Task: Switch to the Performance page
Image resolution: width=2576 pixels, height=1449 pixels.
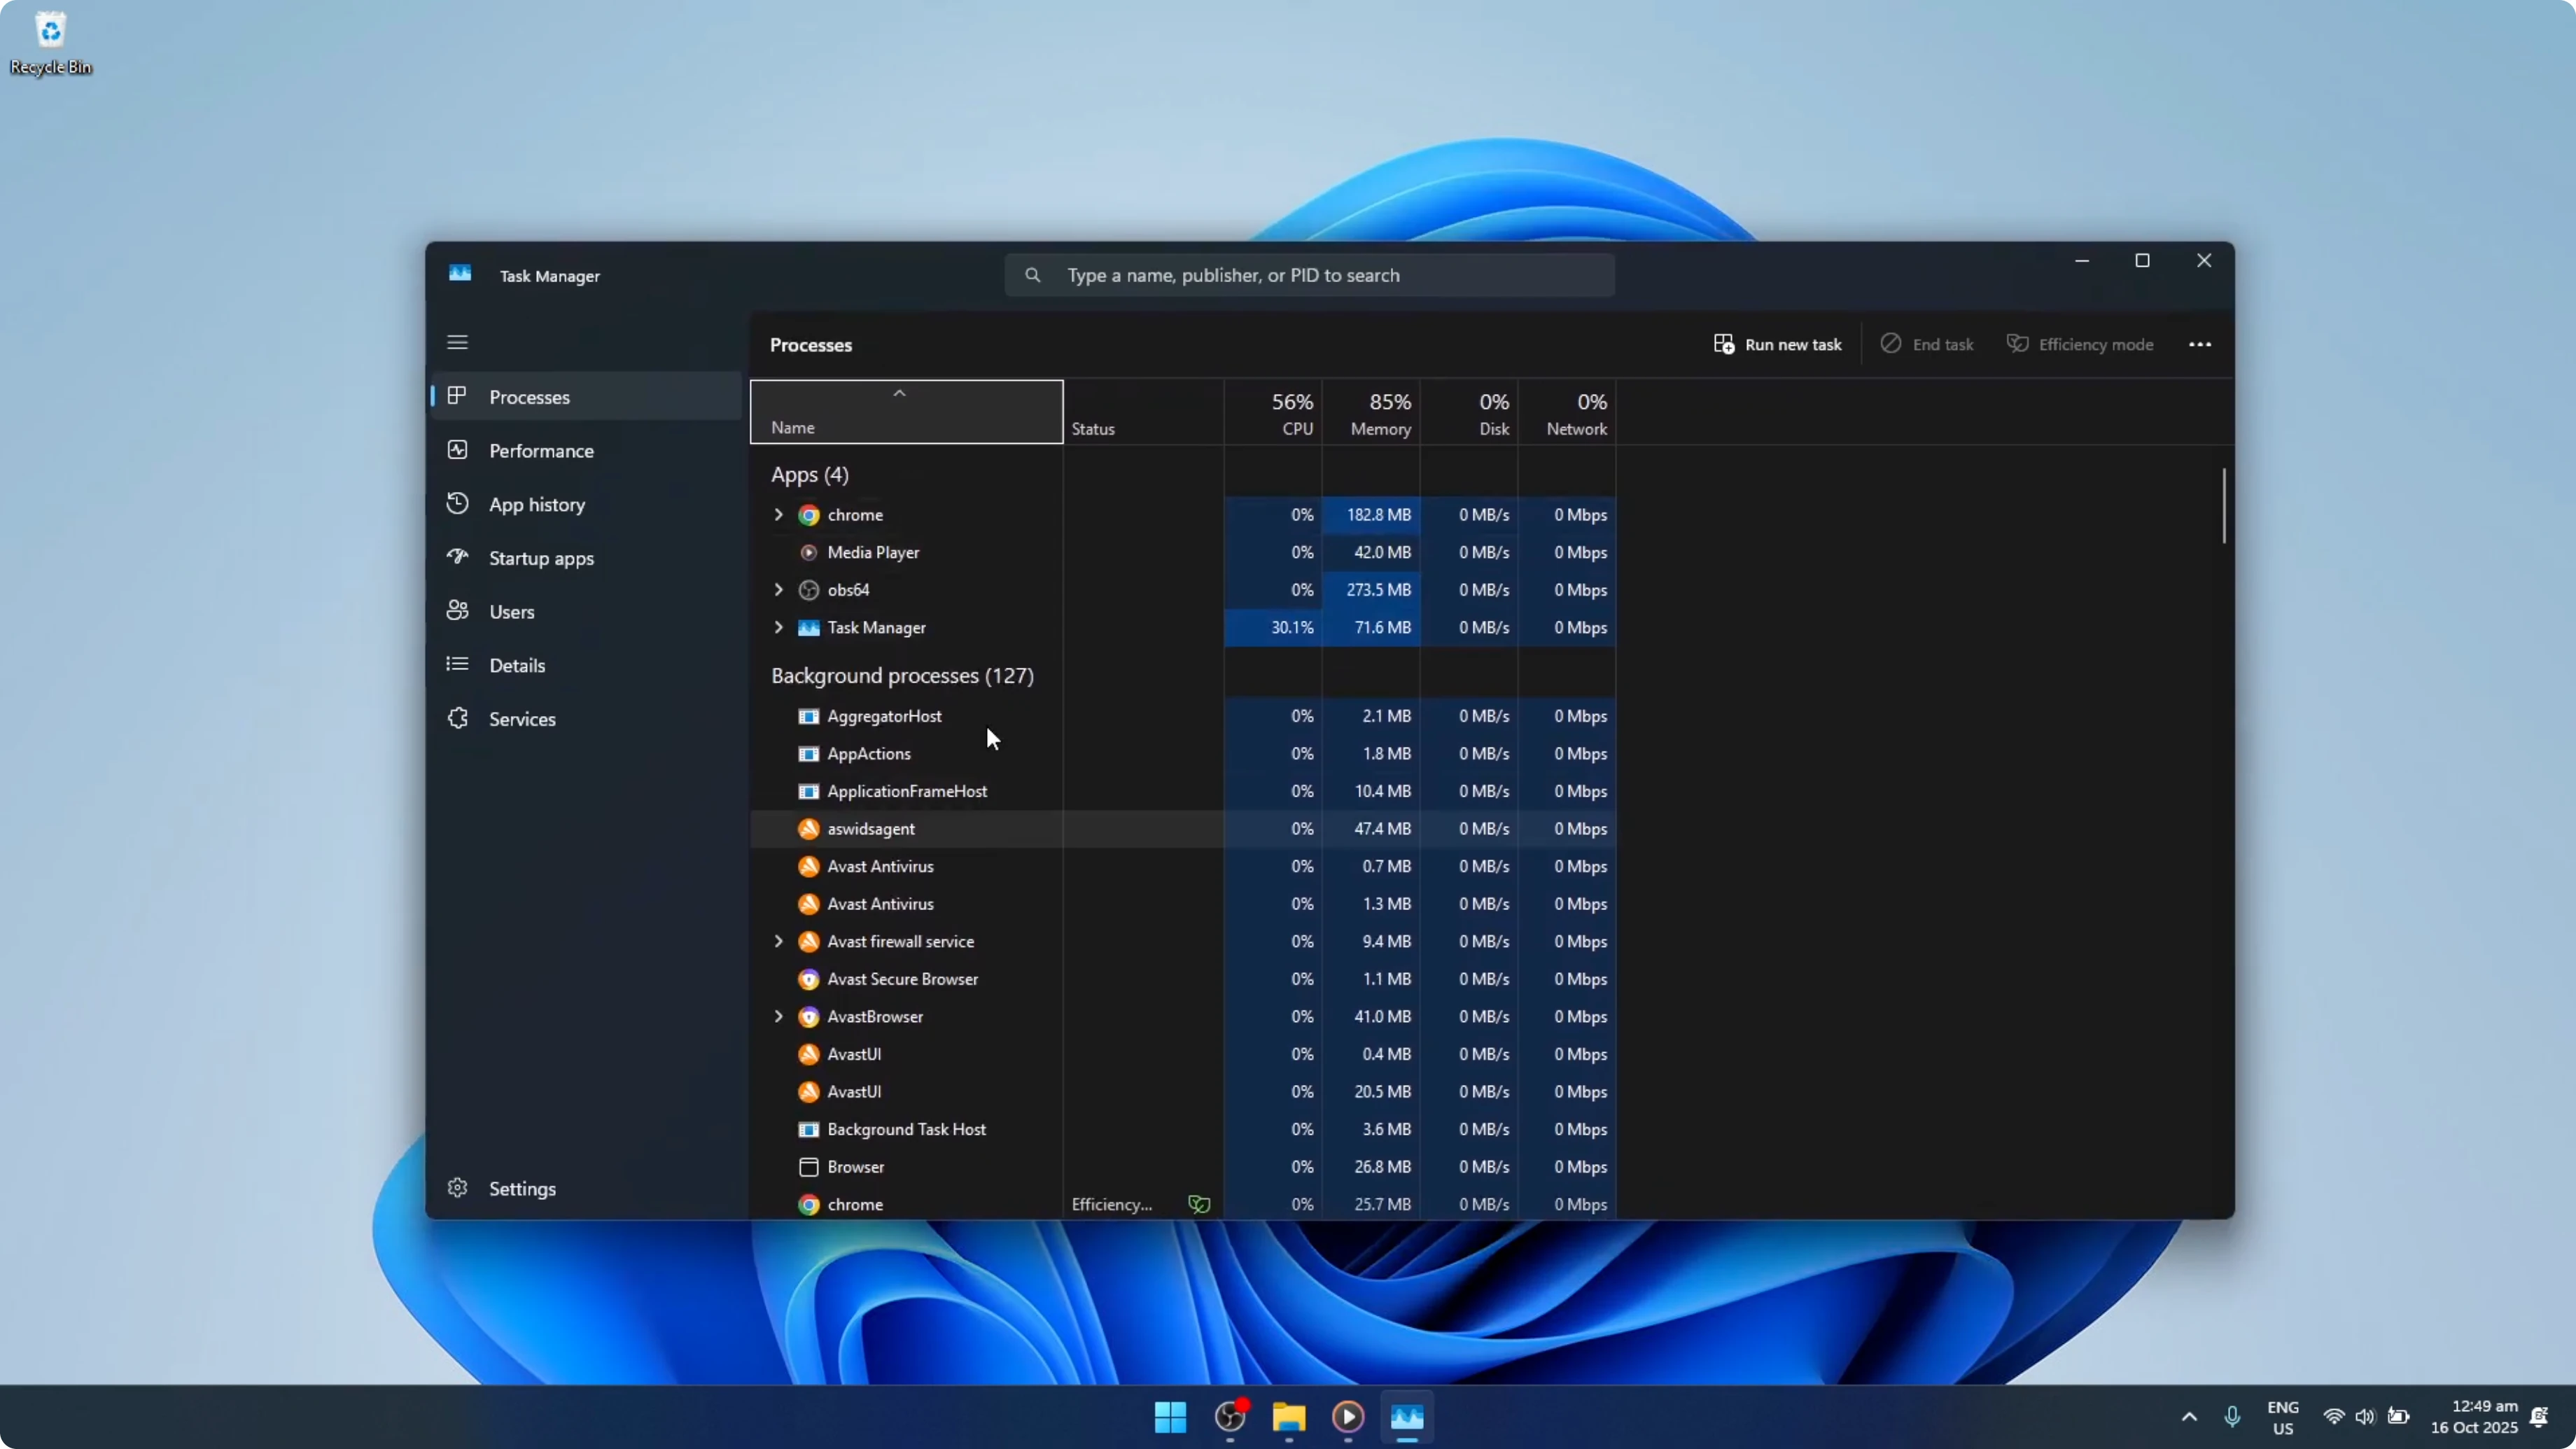Action: tap(587, 451)
